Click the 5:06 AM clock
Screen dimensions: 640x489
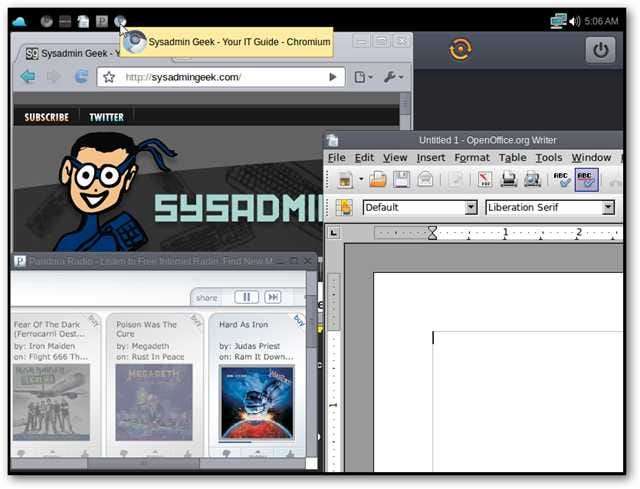[x=601, y=21]
